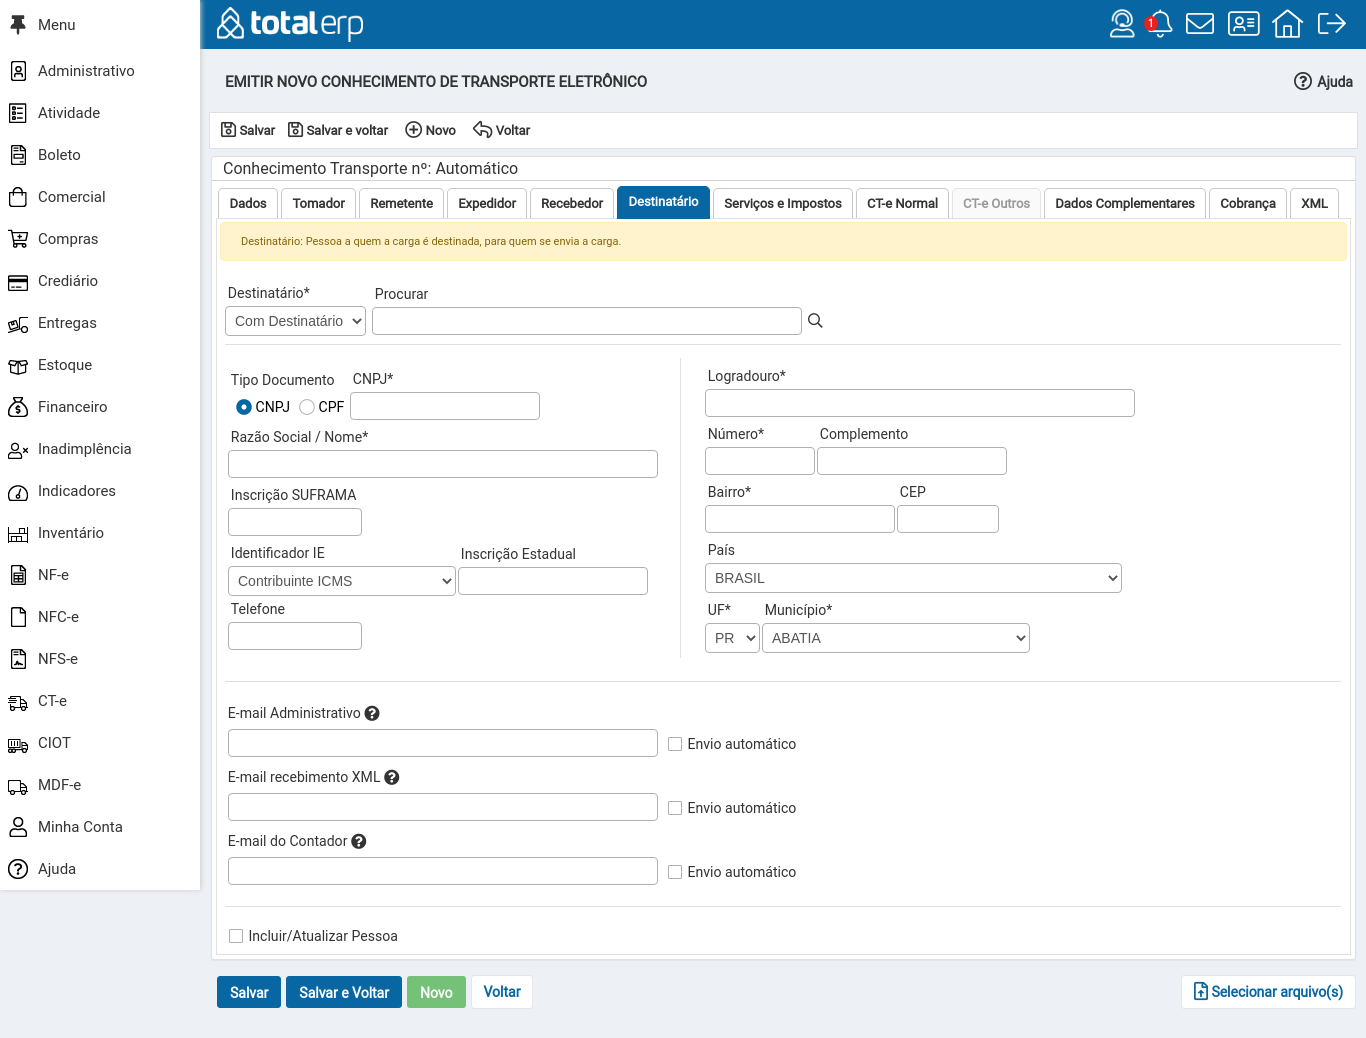Click the Procurar search field
The height and width of the screenshot is (1038, 1366).
pos(587,321)
